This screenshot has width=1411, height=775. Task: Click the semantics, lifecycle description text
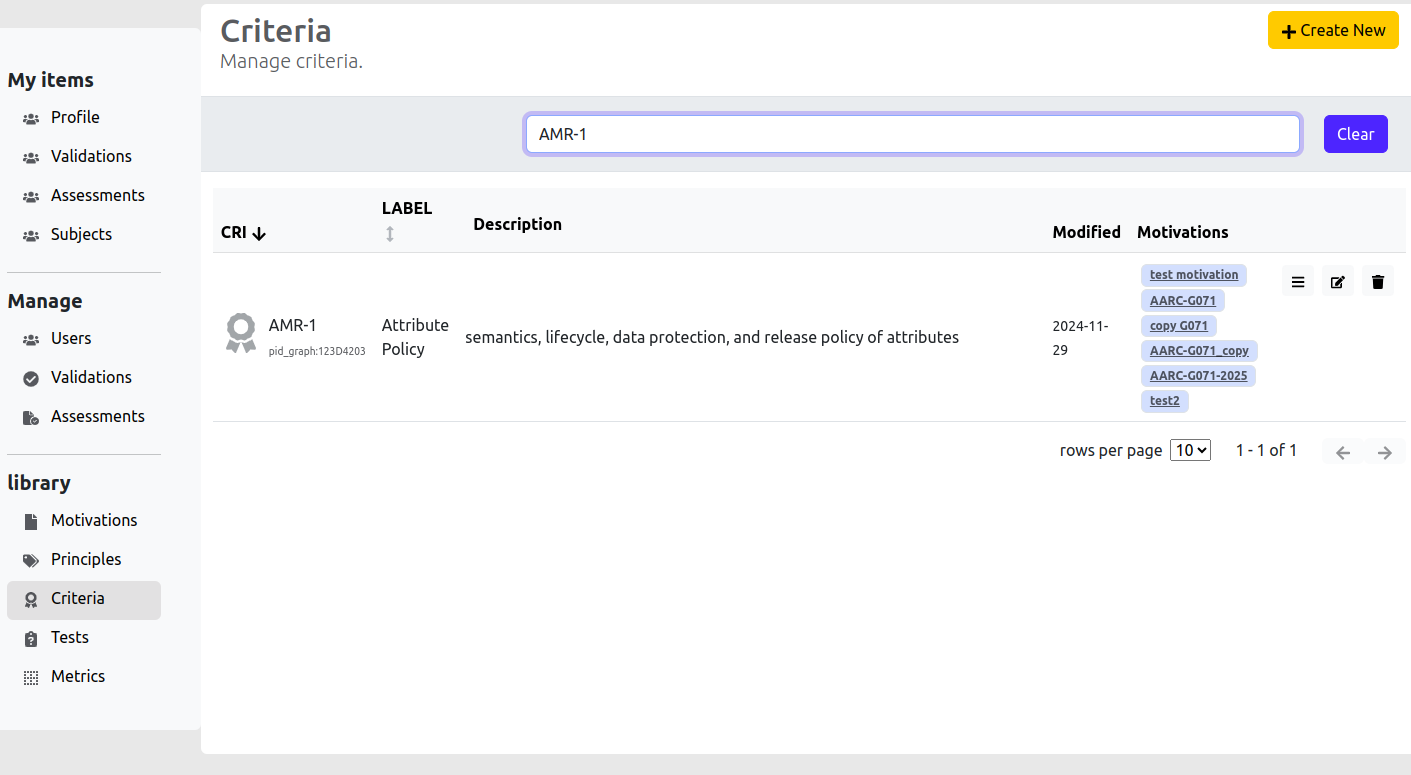[x=712, y=337]
